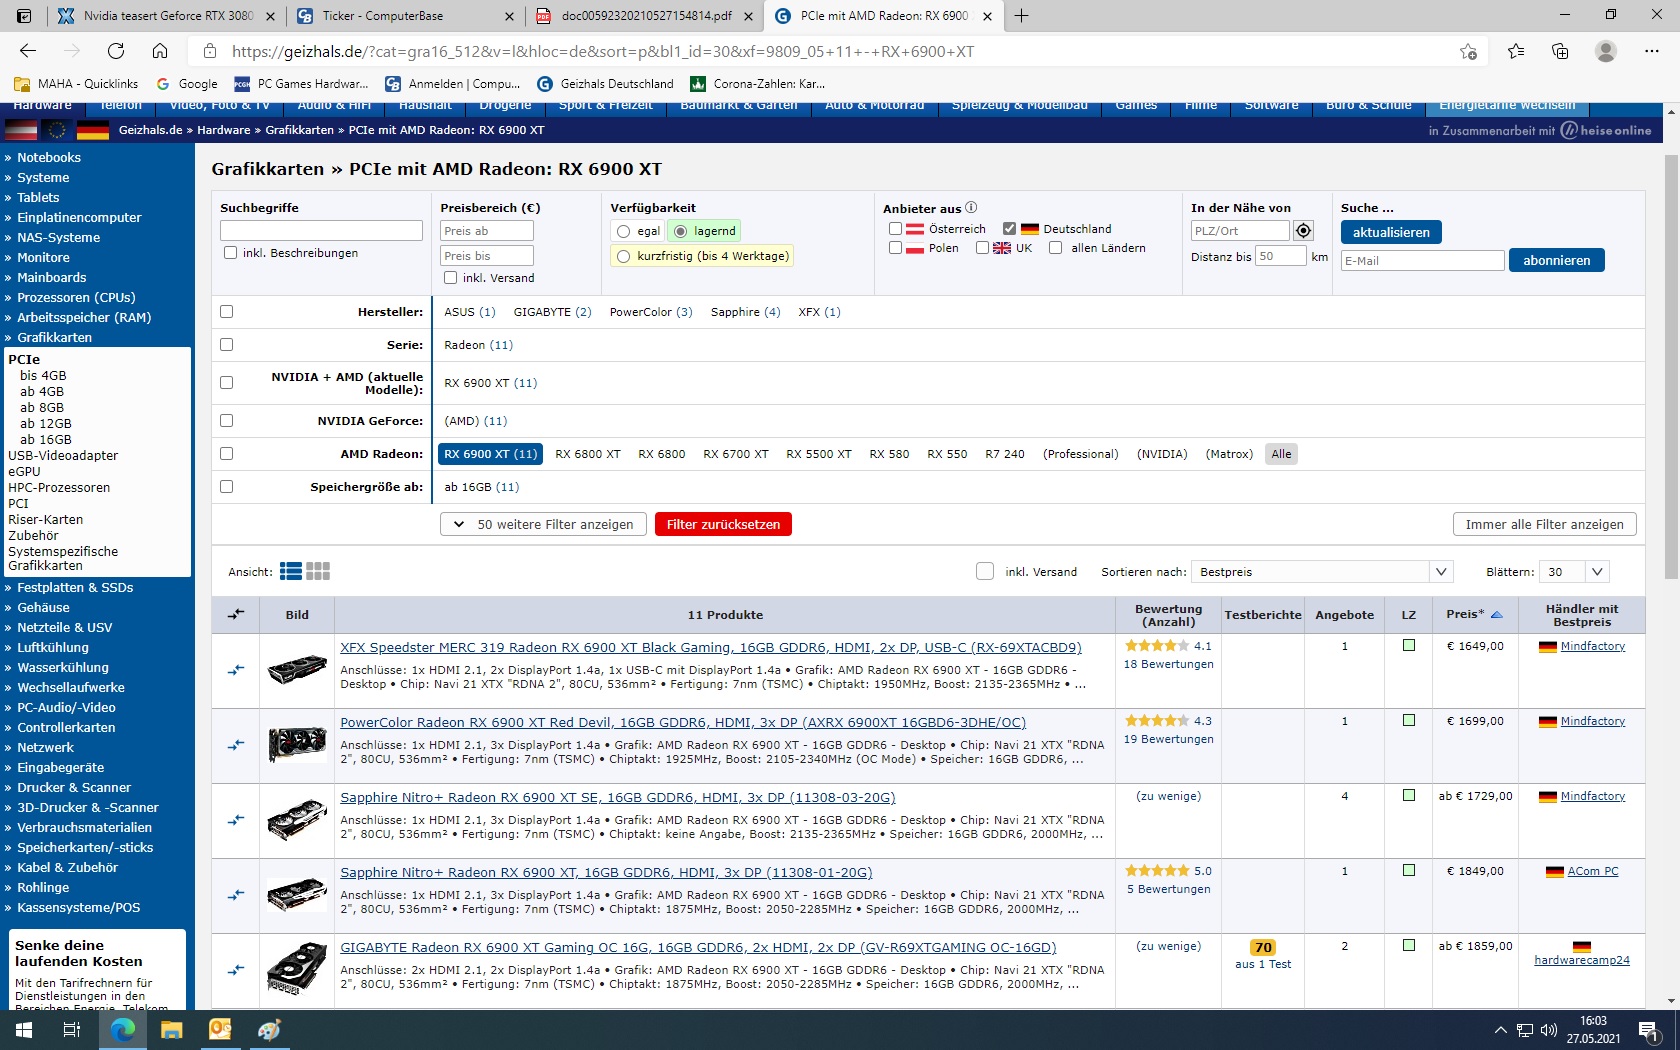Open the Windows Start menu

pos(24,1030)
